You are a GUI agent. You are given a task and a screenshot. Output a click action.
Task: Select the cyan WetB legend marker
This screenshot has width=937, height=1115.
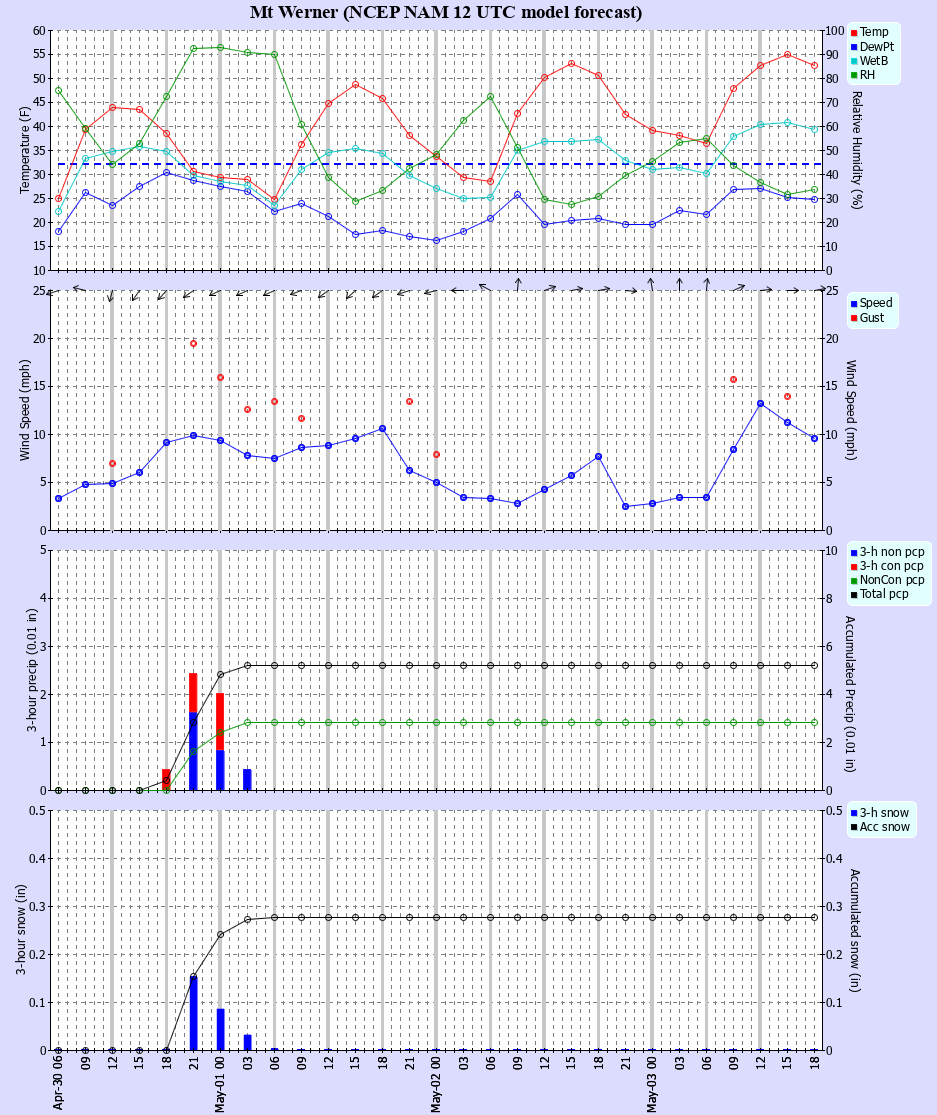(854, 61)
